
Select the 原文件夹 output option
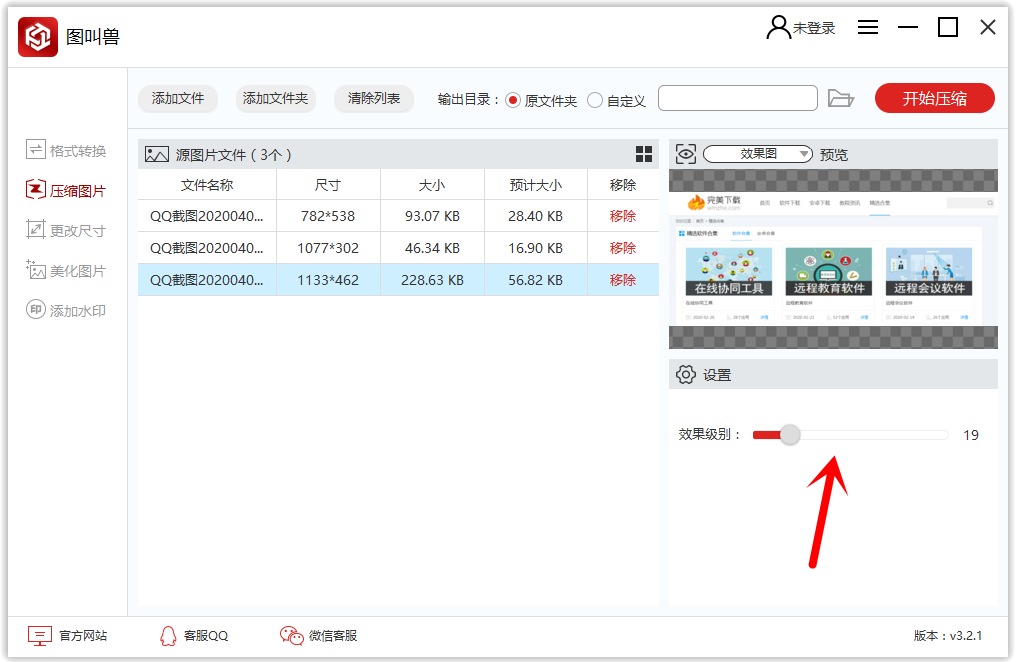point(512,99)
